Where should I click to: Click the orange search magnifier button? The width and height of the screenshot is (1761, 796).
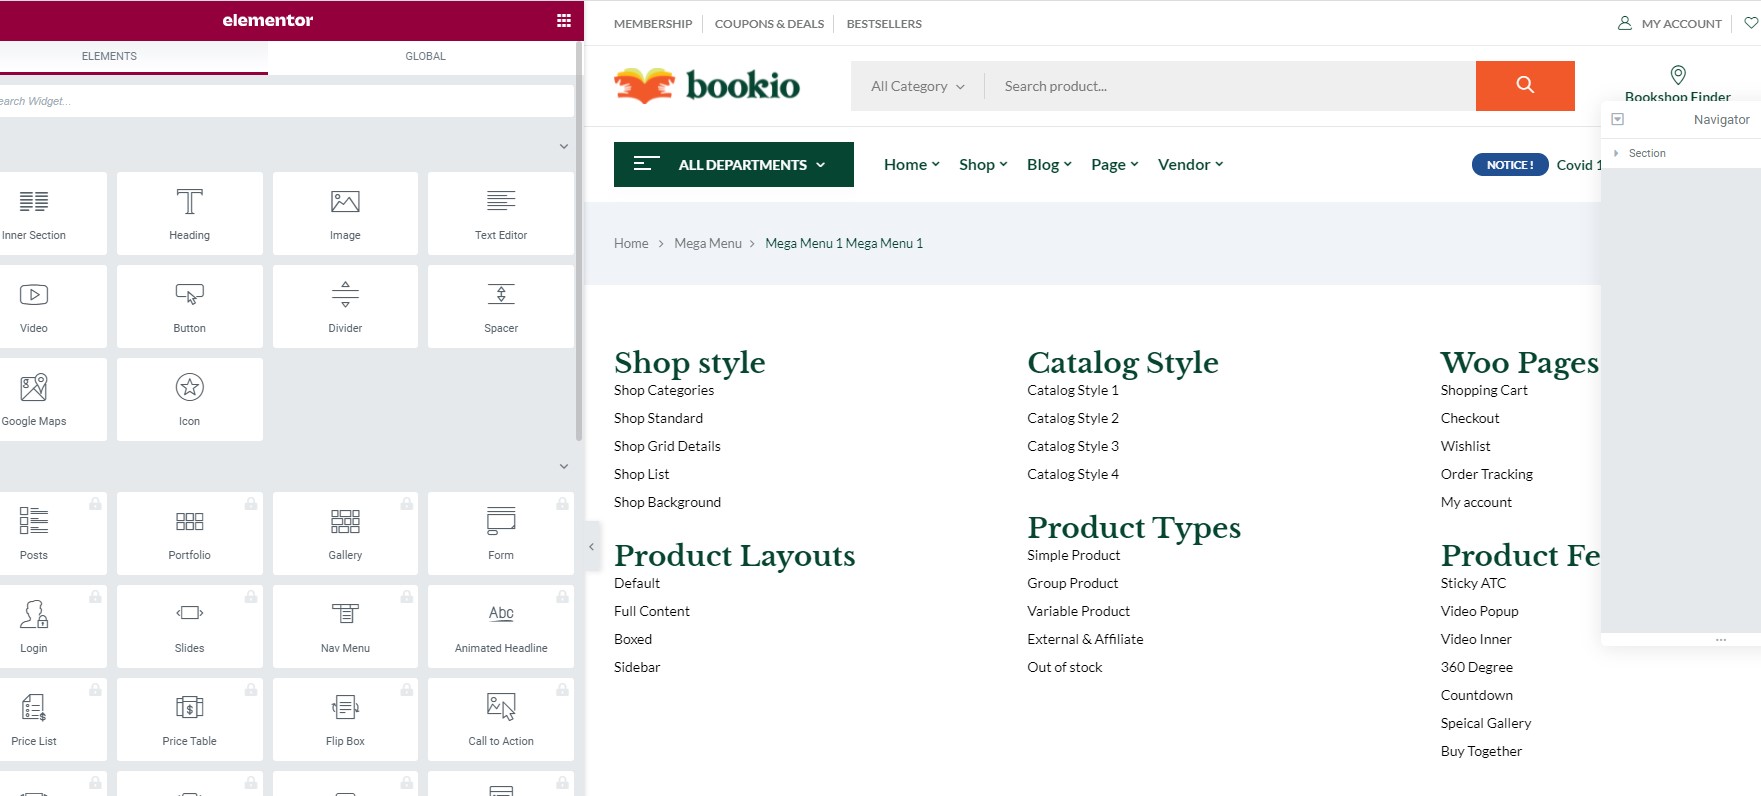pos(1525,86)
